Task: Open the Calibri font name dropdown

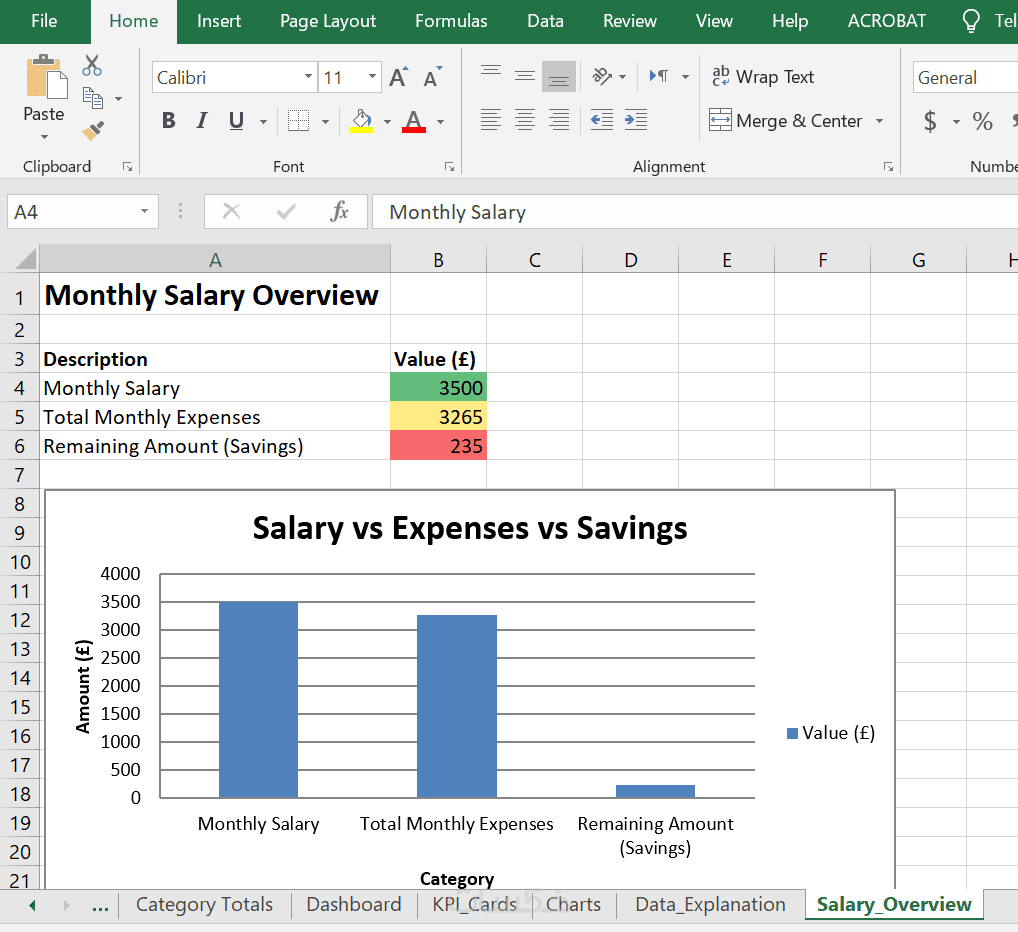Action: pos(308,77)
